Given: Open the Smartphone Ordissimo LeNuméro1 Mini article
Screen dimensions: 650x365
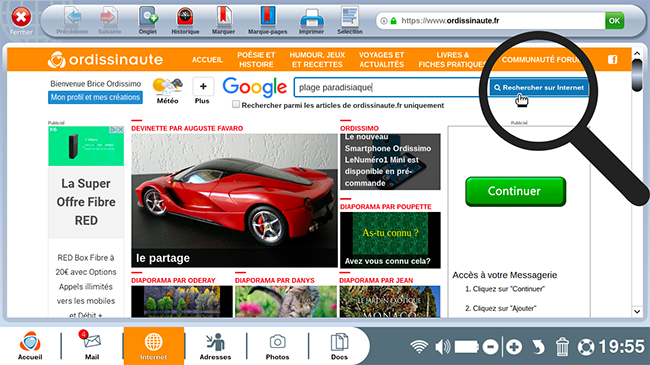Looking at the screenshot, I should [x=390, y=161].
